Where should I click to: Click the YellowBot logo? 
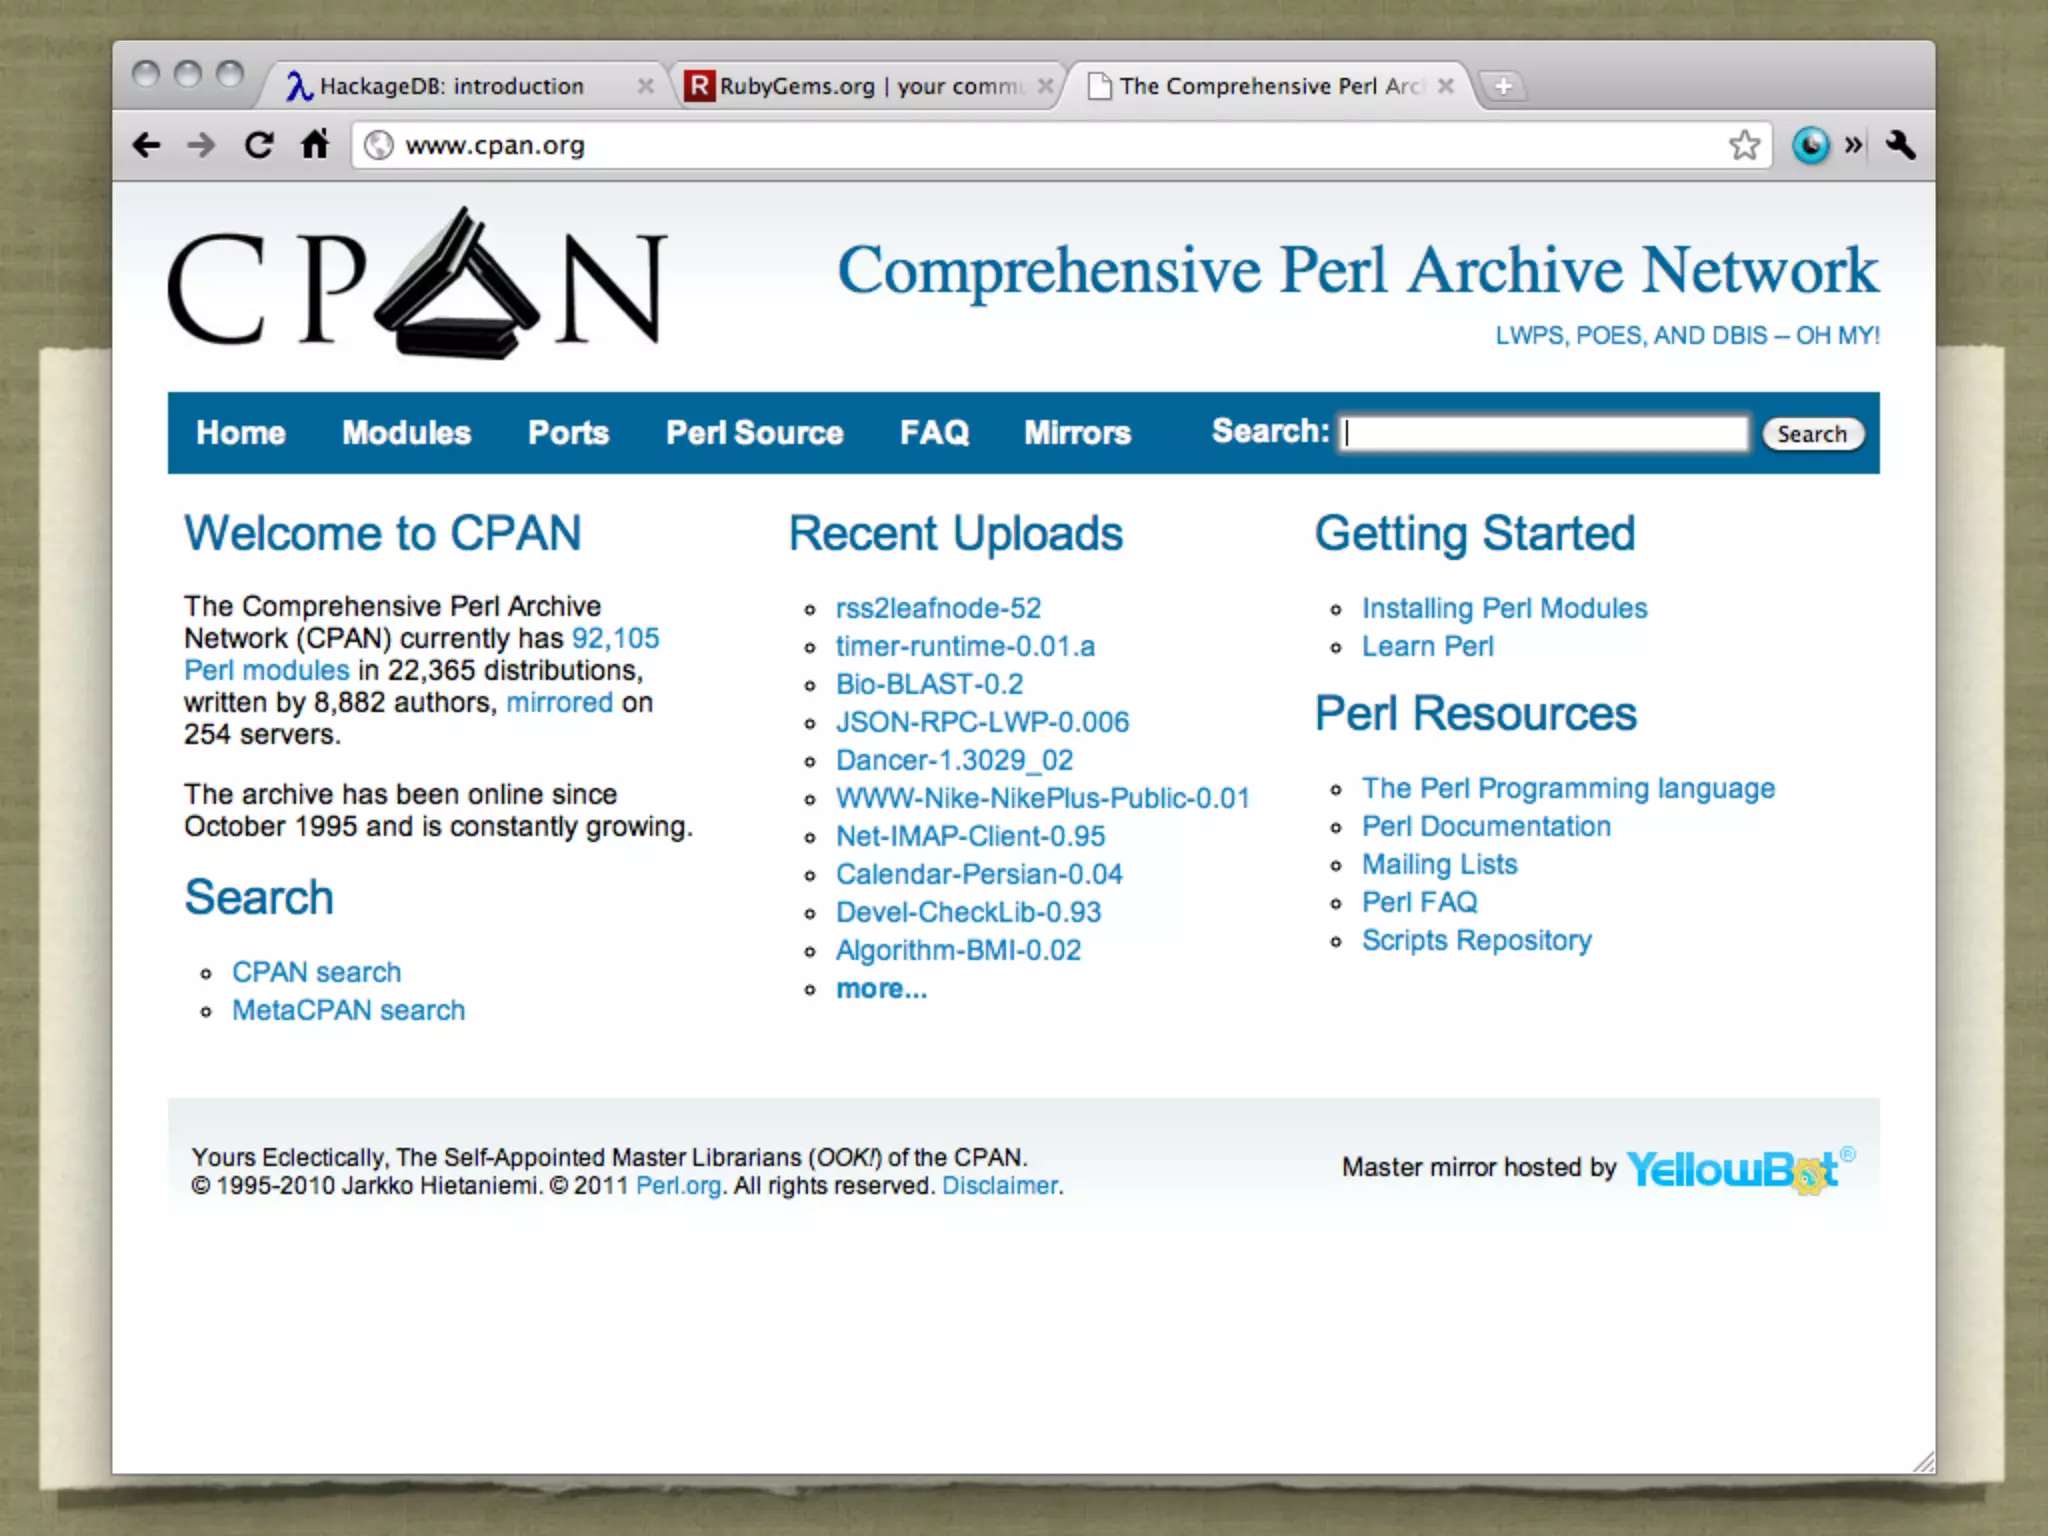(x=1734, y=1168)
